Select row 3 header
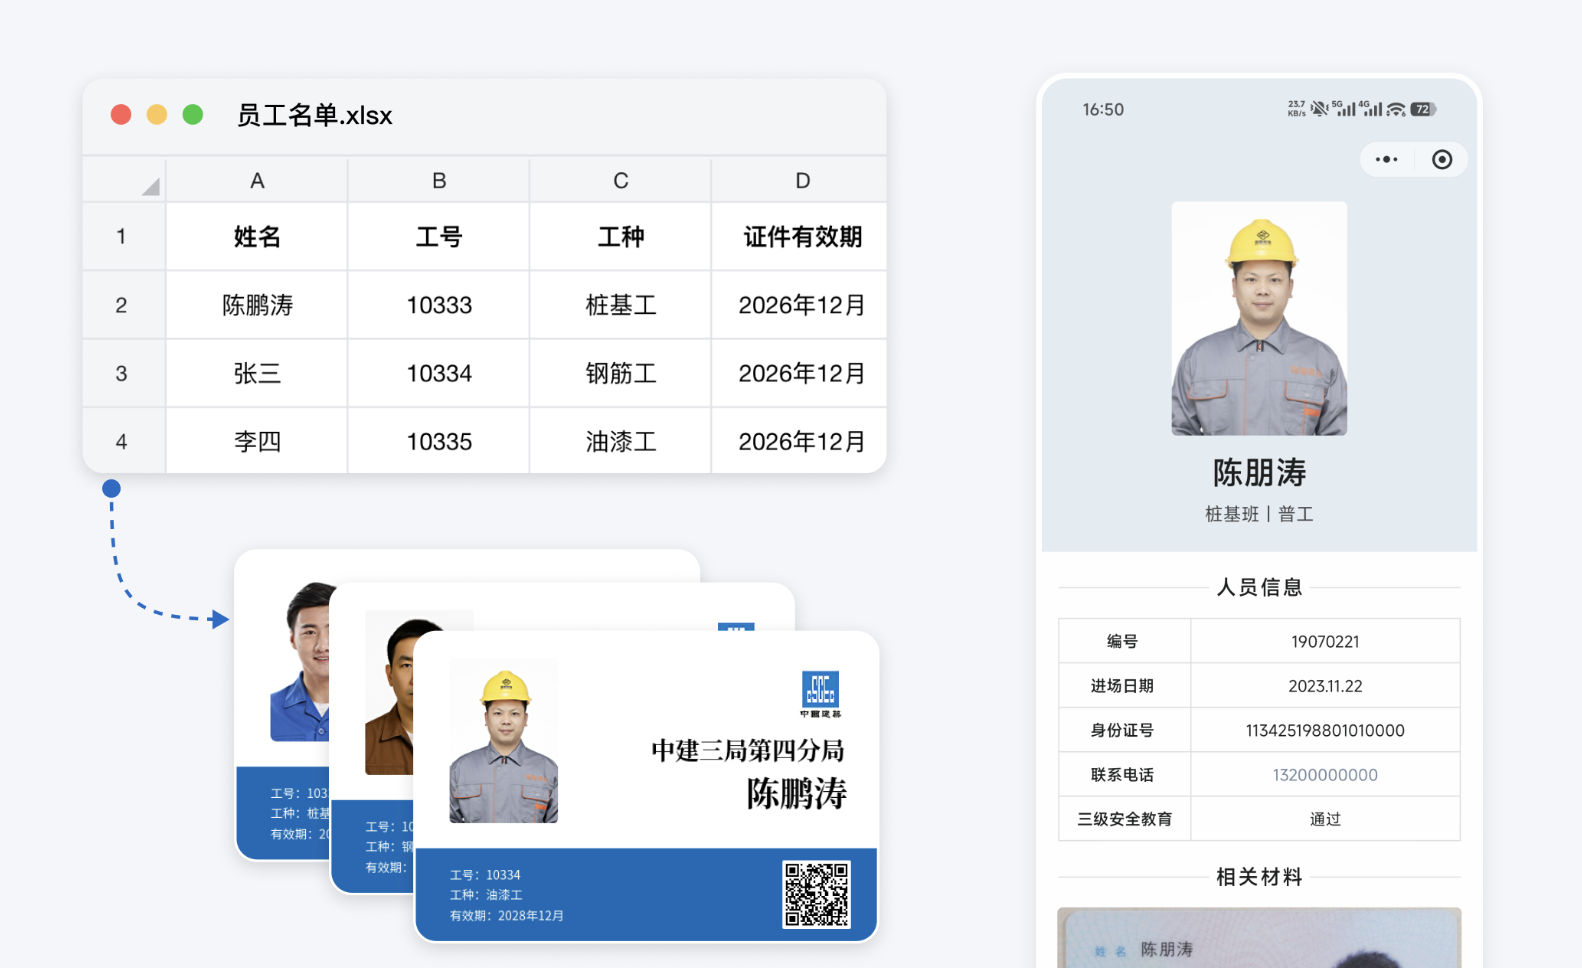1582x968 pixels. (x=122, y=373)
